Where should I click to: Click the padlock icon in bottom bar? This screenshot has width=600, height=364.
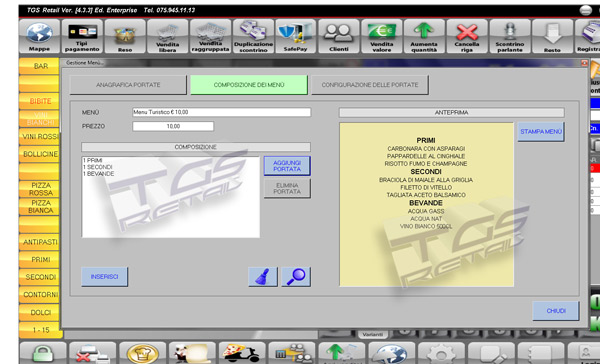(x=43, y=353)
